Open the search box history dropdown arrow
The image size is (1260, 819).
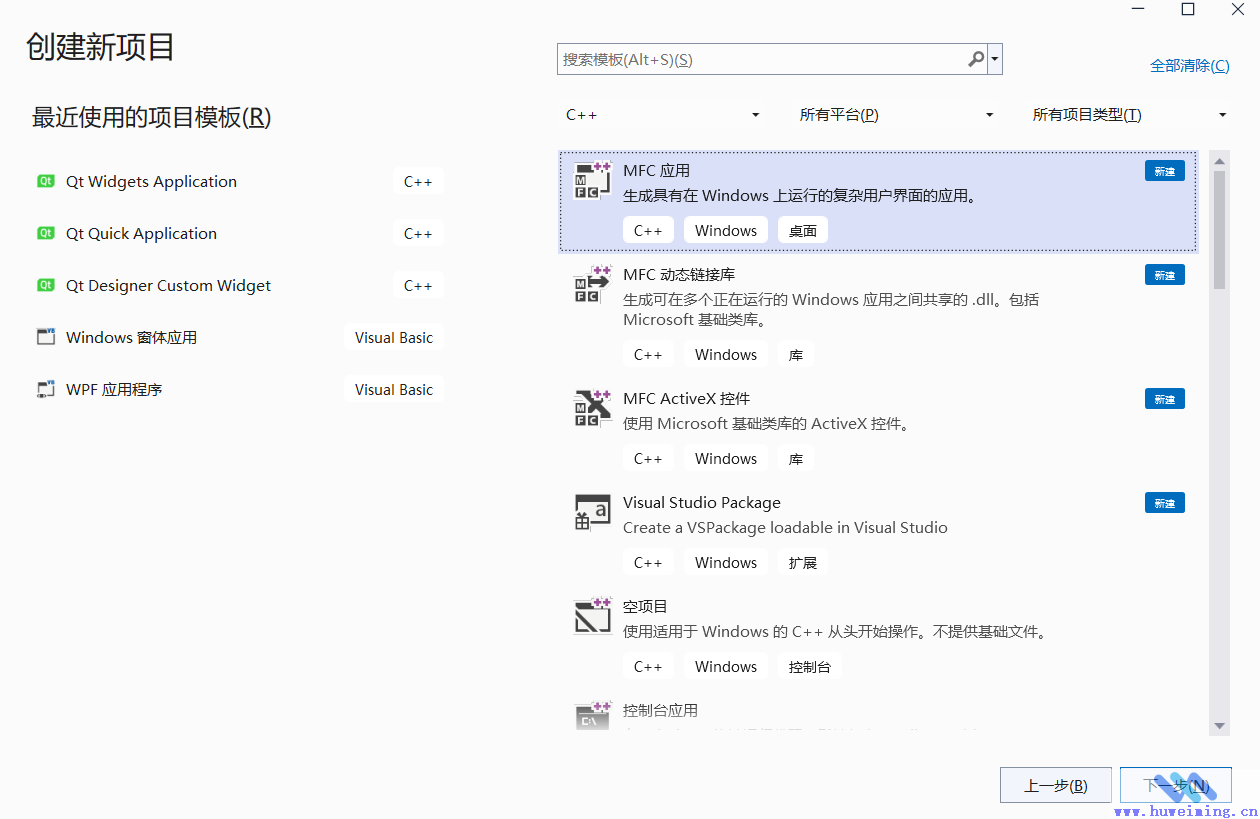995,59
